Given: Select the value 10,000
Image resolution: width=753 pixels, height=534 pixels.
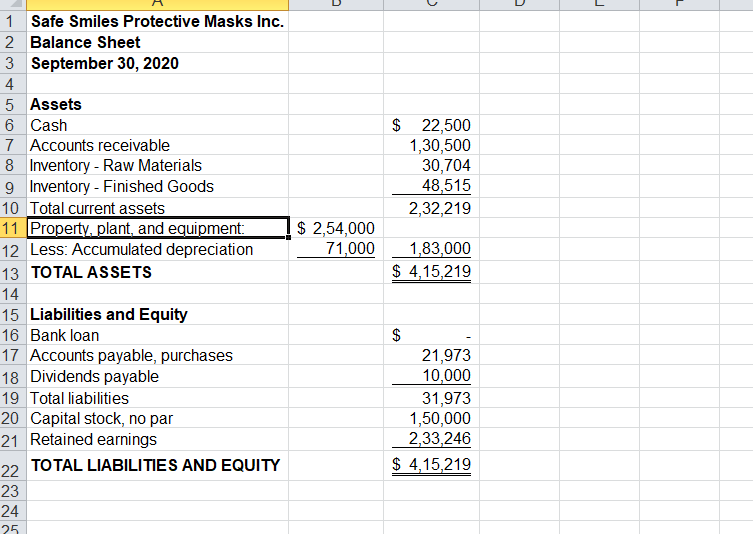Looking at the screenshot, I should click(x=431, y=376).
